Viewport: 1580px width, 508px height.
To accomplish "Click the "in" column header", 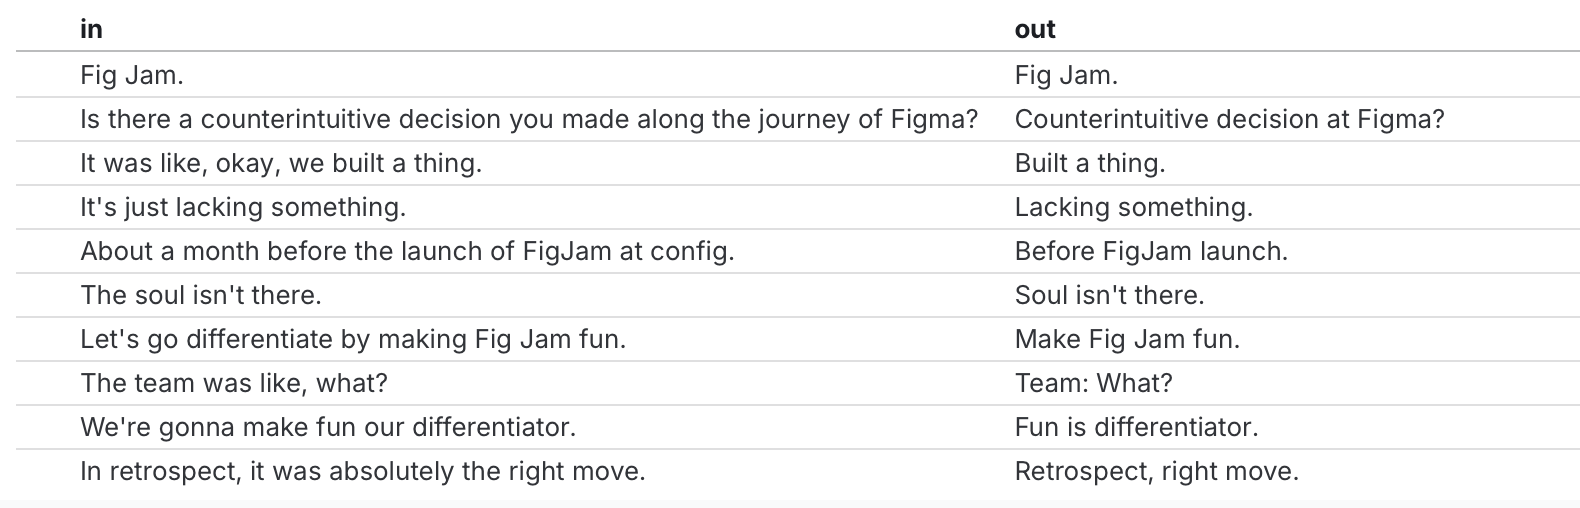I will click(92, 29).
